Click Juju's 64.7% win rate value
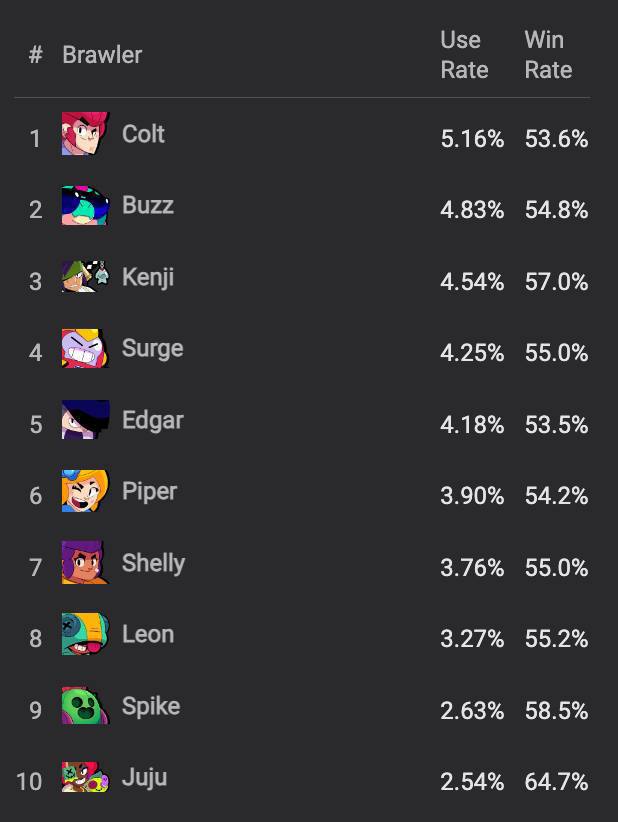This screenshot has height=822, width=618. [556, 781]
